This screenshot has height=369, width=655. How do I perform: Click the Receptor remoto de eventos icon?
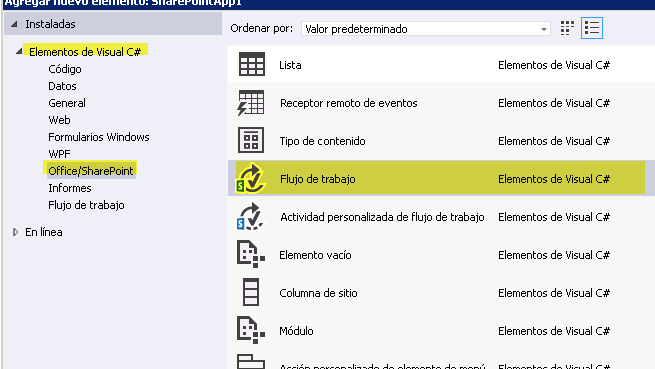coord(251,103)
